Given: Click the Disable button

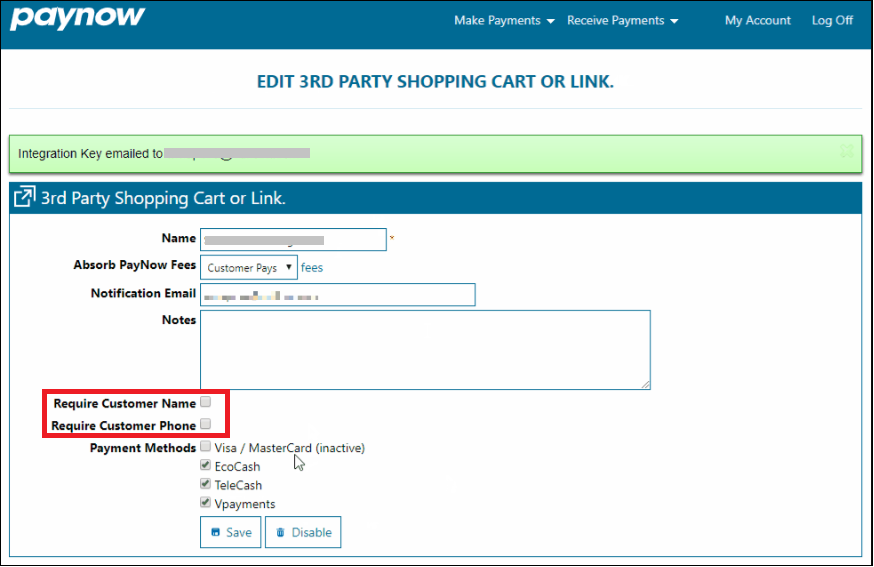Looking at the screenshot, I should coord(303,532).
